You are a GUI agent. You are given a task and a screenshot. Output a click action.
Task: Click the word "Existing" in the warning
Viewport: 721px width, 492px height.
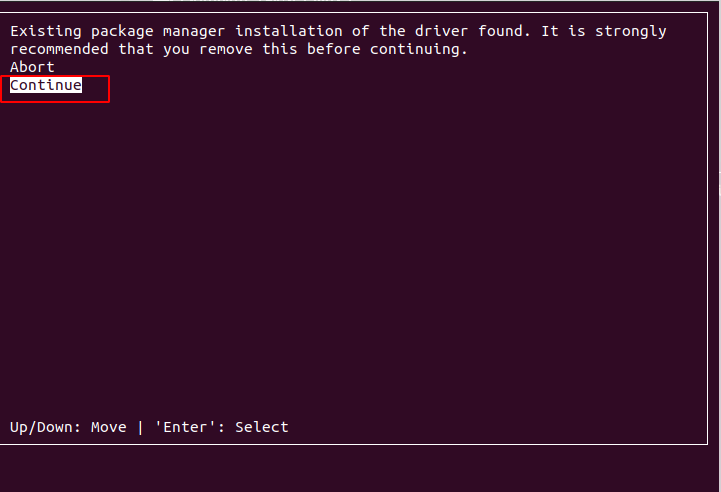(x=46, y=31)
